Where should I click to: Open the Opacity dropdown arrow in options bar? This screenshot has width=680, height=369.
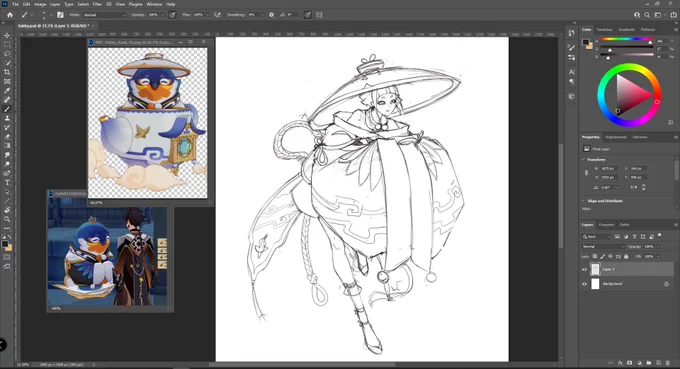(163, 15)
